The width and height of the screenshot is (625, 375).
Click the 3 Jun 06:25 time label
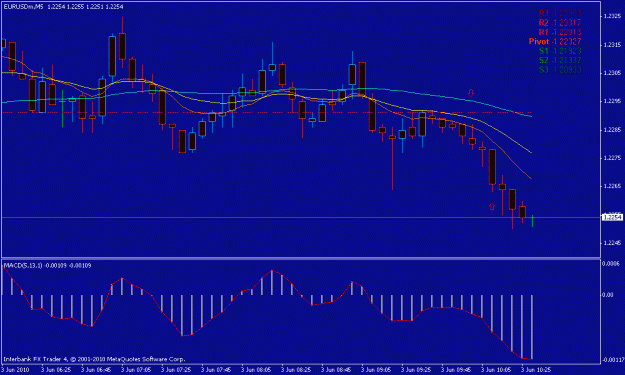coord(56,370)
